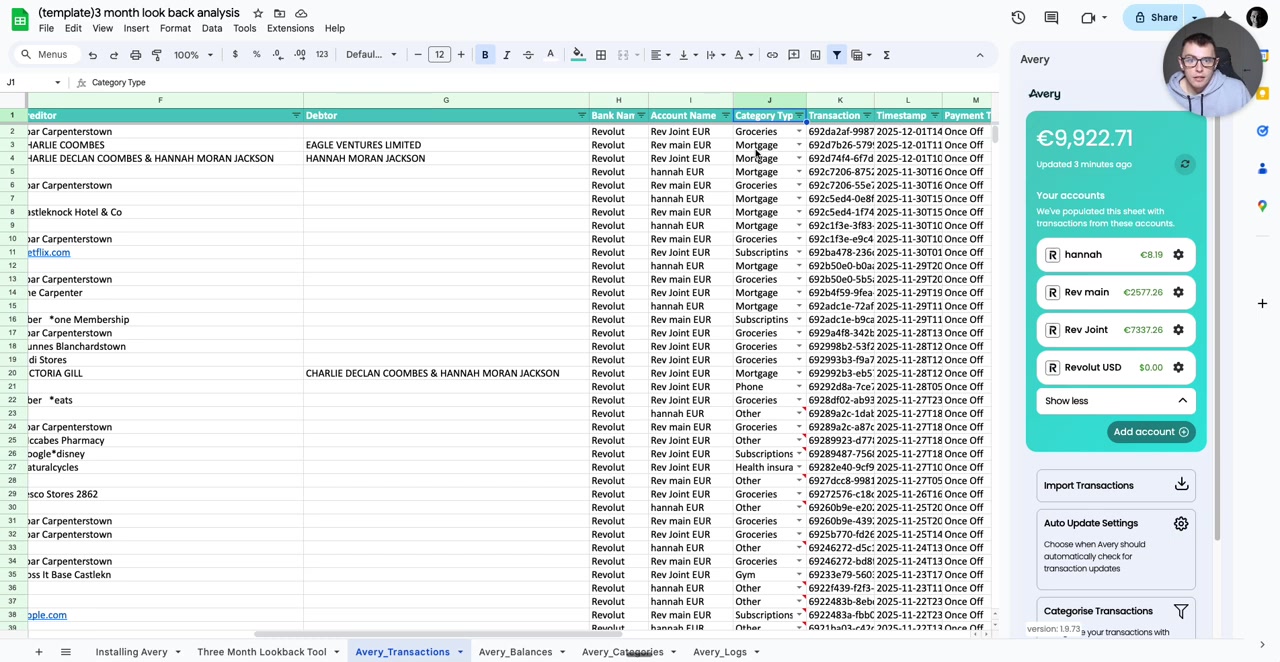
Task: Collapse the Show less accounts section
Action: coord(1115,400)
